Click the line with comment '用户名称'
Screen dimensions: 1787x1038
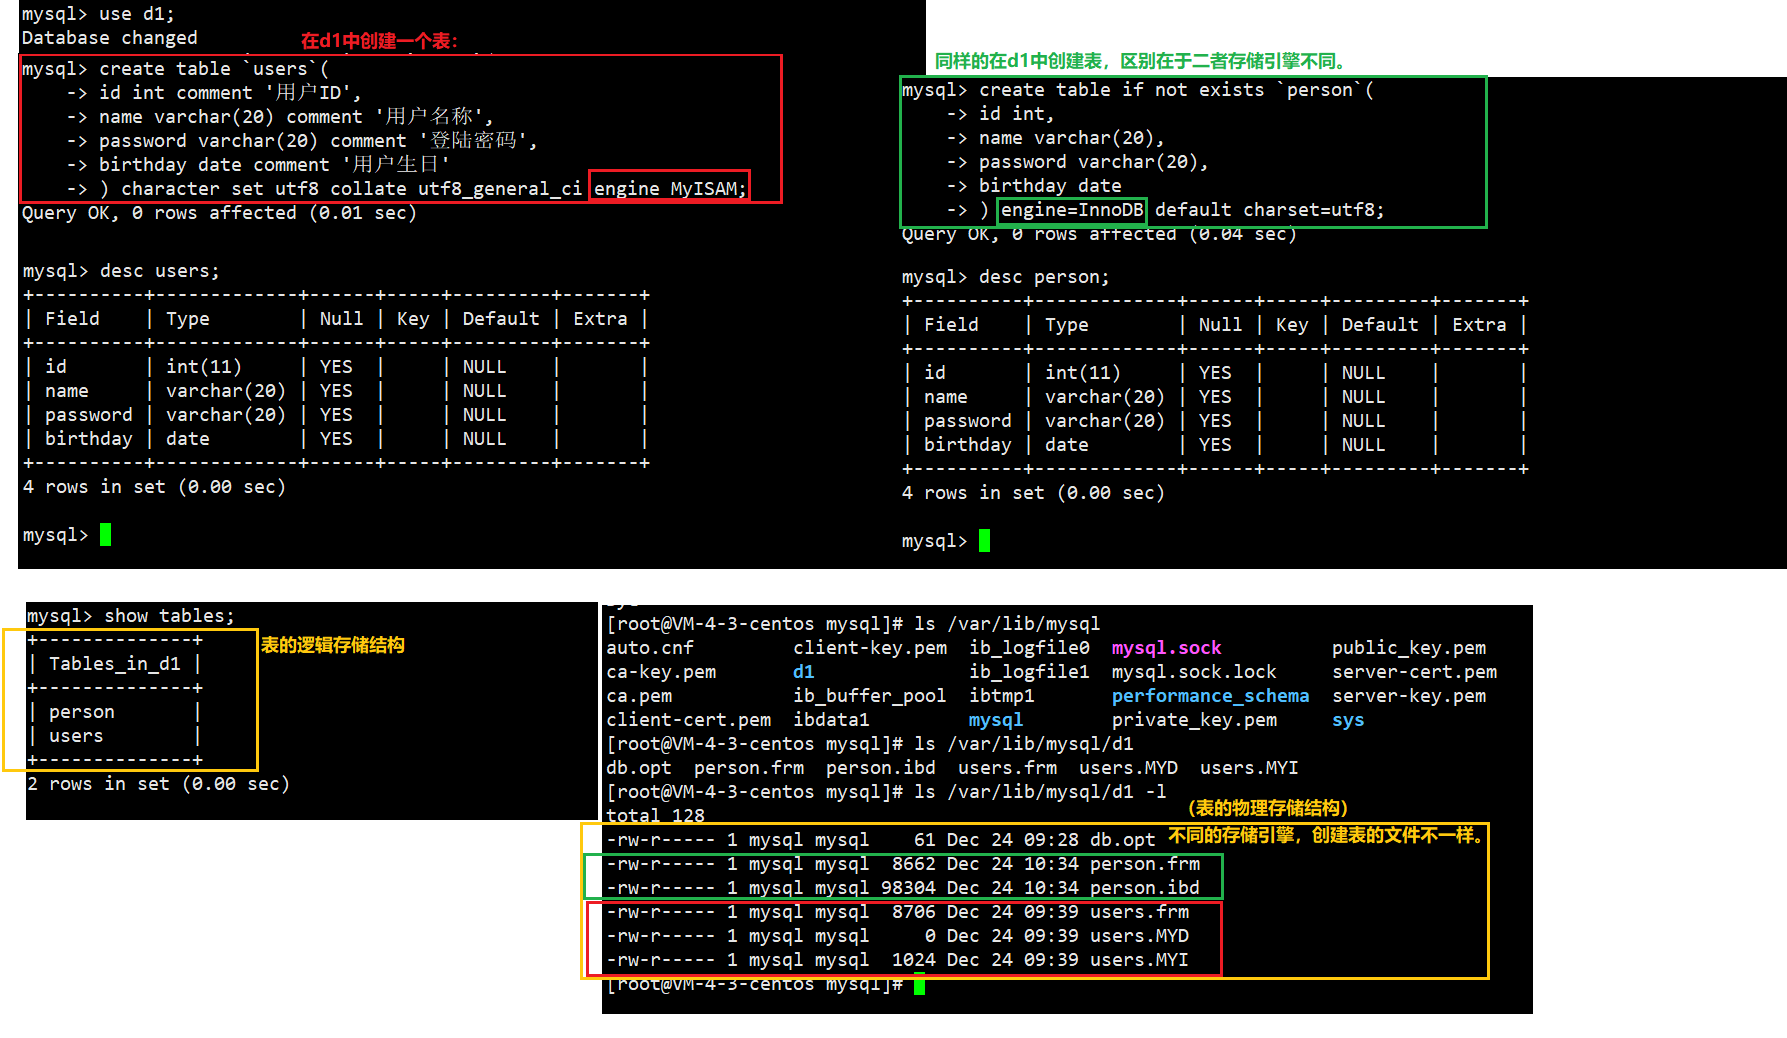coord(279,117)
